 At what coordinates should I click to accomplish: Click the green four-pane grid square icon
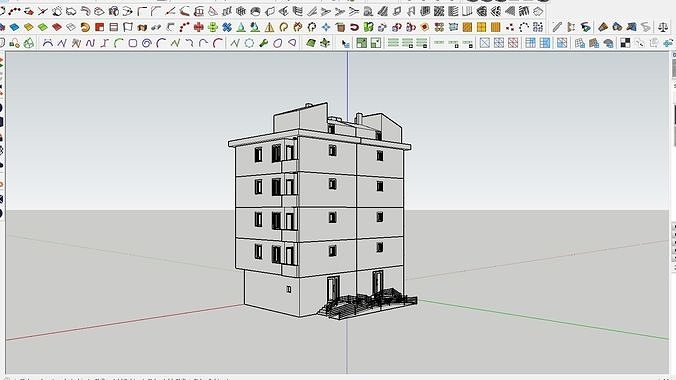[x=361, y=43]
